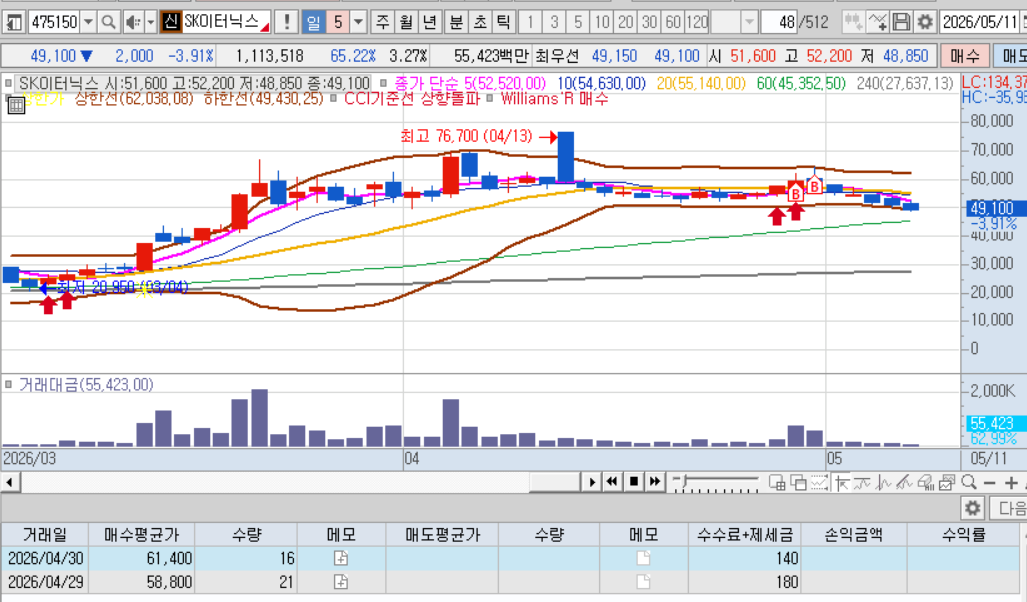Click the 매수평균가 column header
Image resolution: width=1027 pixels, height=602 pixels.
pyautogui.click(x=141, y=535)
